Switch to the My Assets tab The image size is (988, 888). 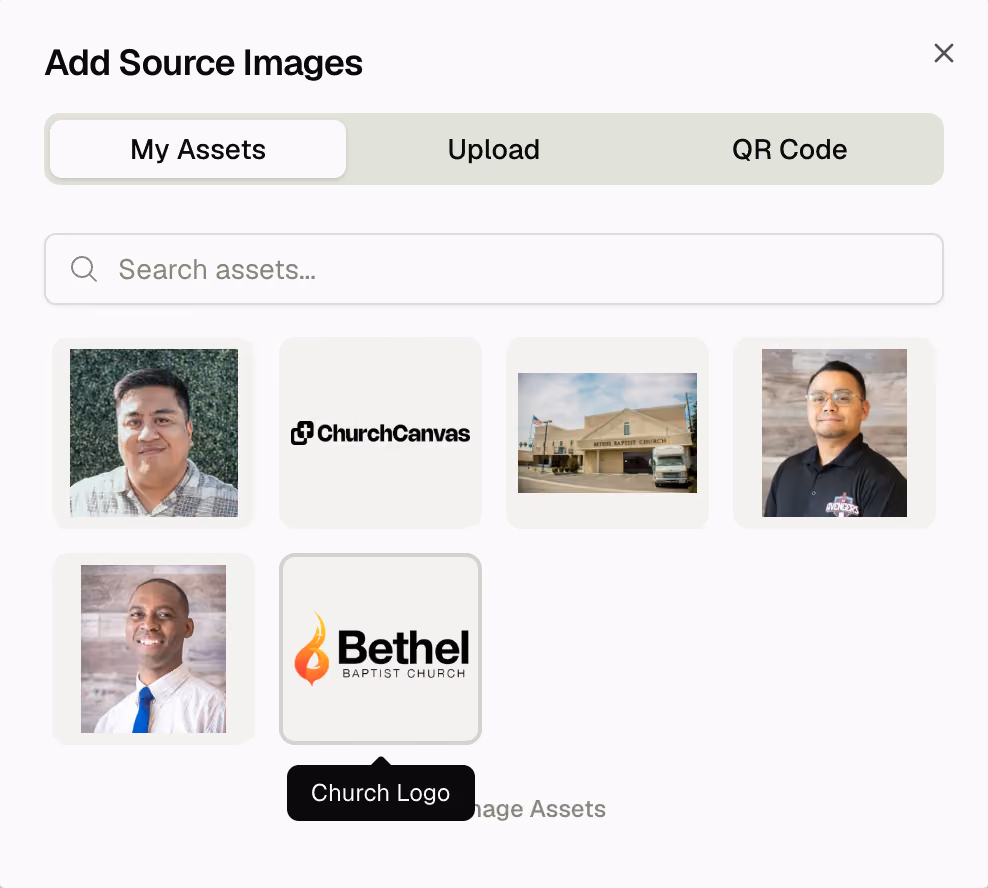pos(198,149)
